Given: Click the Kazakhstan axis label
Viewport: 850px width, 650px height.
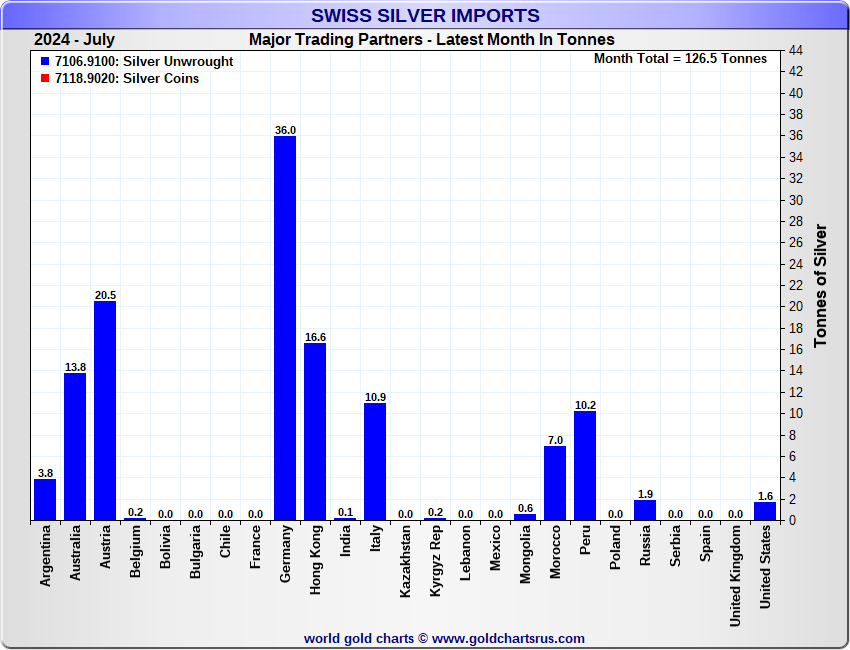Looking at the screenshot, I should [x=405, y=562].
